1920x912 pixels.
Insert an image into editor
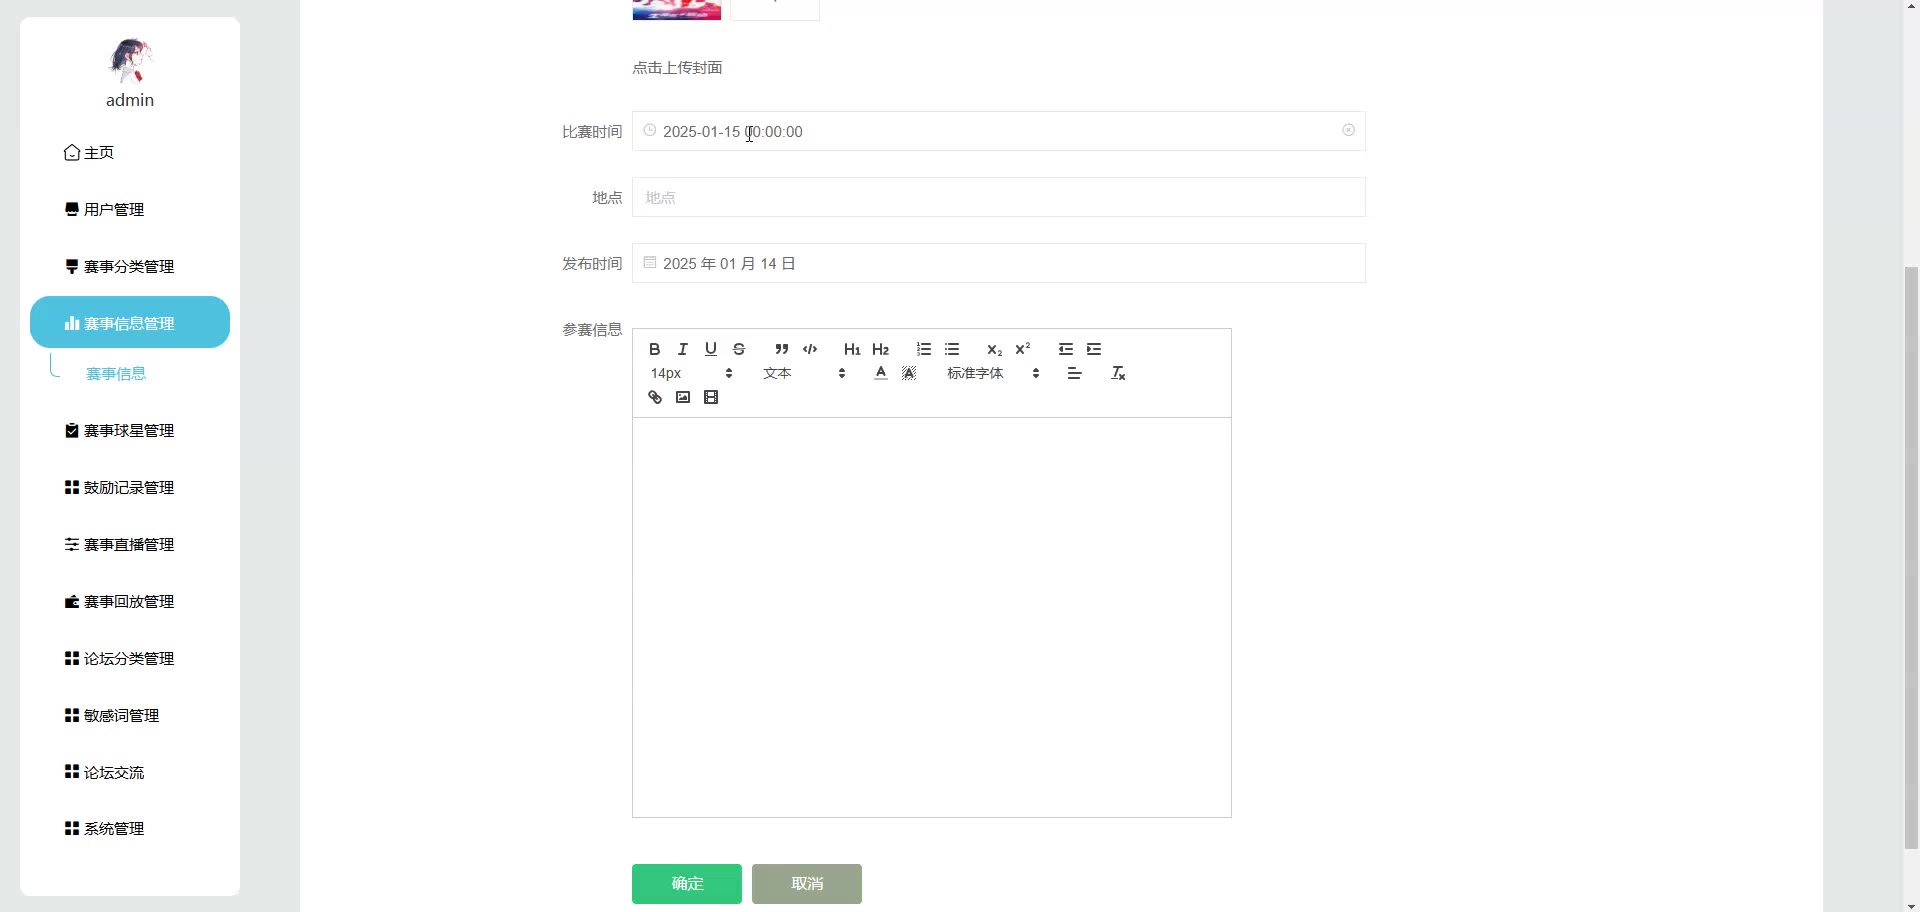click(x=683, y=397)
